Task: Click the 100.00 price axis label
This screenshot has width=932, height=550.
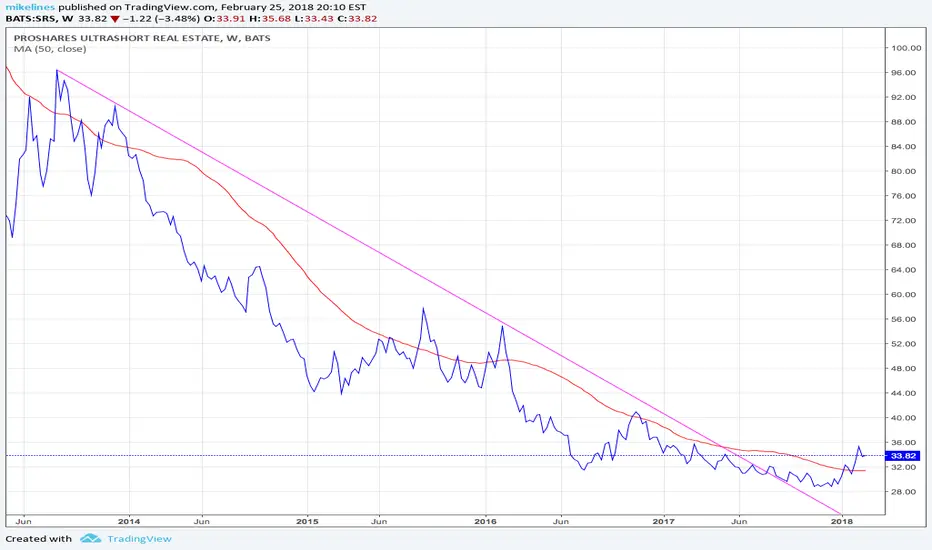Action: 906,48
